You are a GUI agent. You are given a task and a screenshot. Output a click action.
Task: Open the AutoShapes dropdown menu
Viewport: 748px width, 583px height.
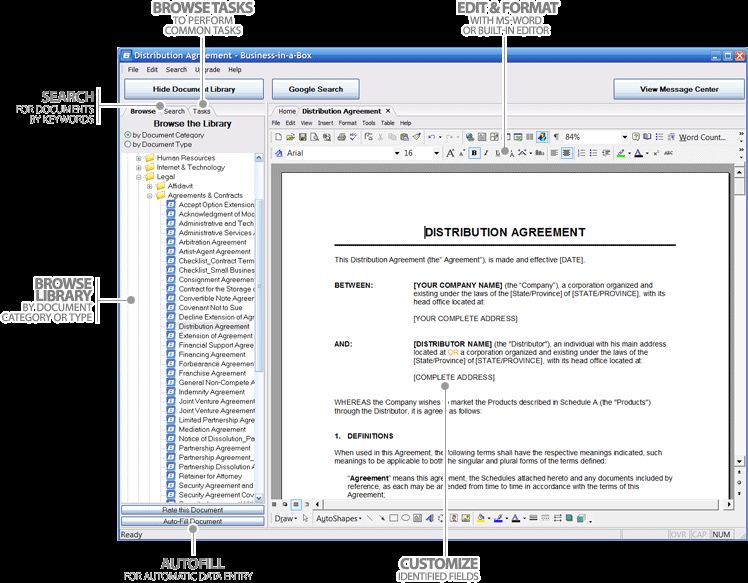pos(339,518)
